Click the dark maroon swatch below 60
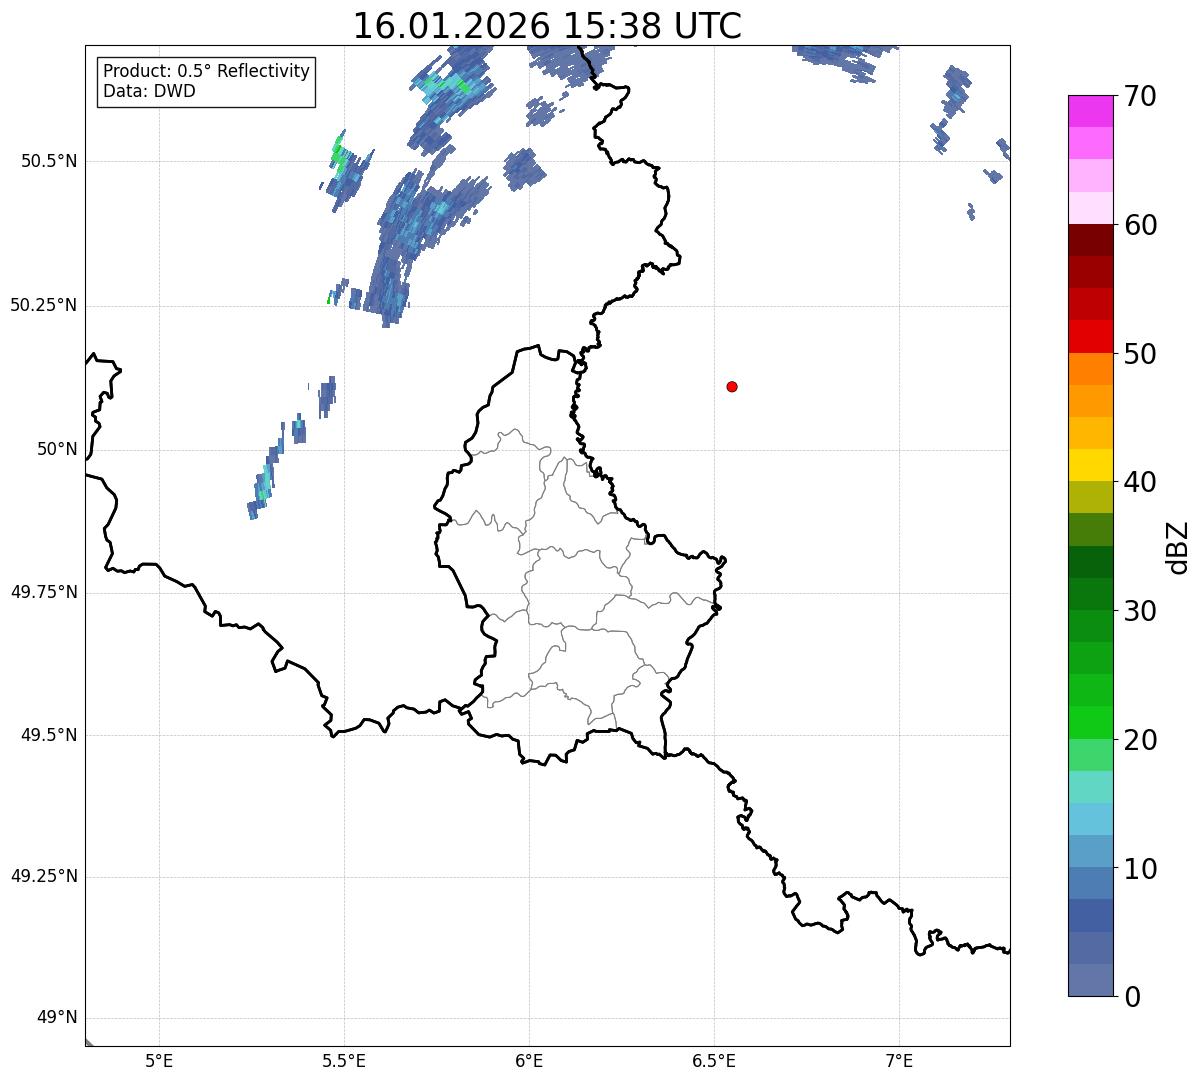This screenshot has width=1202, height=1081. (1090, 240)
